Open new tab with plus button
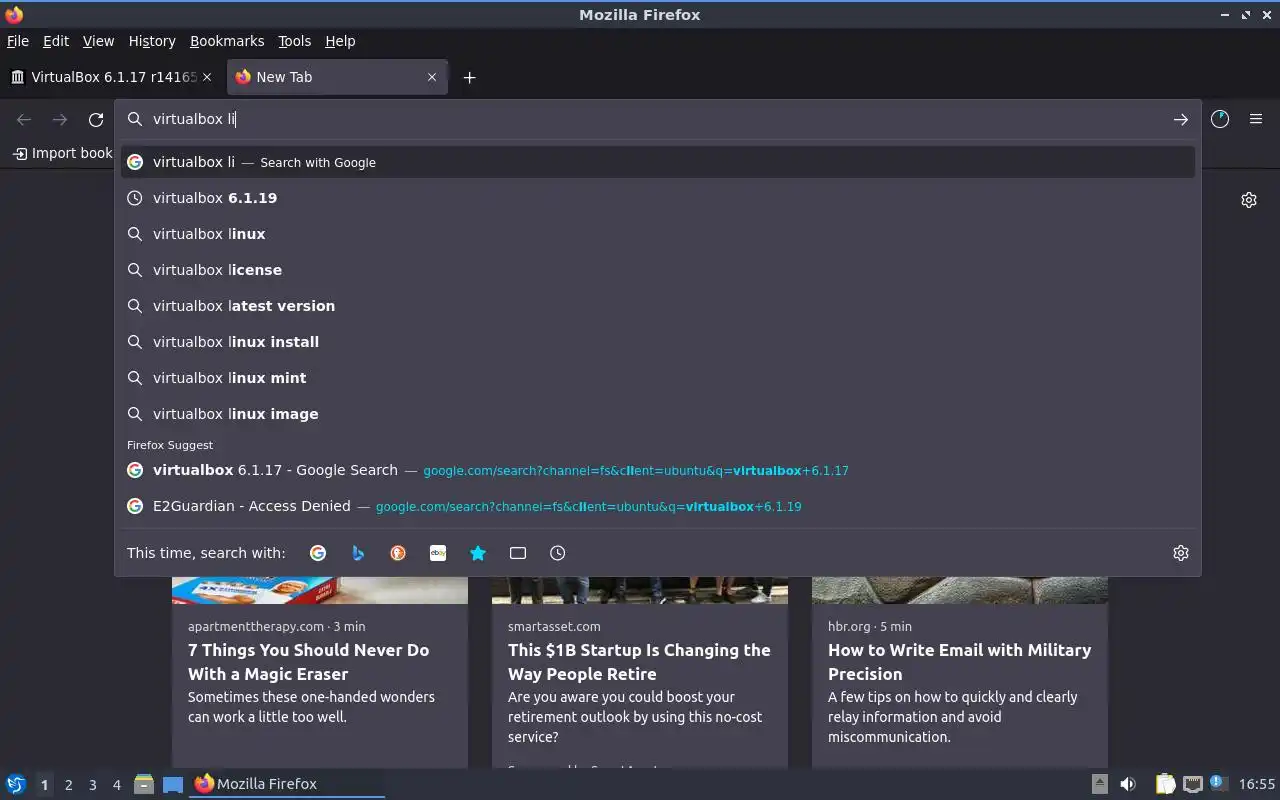 tap(469, 77)
